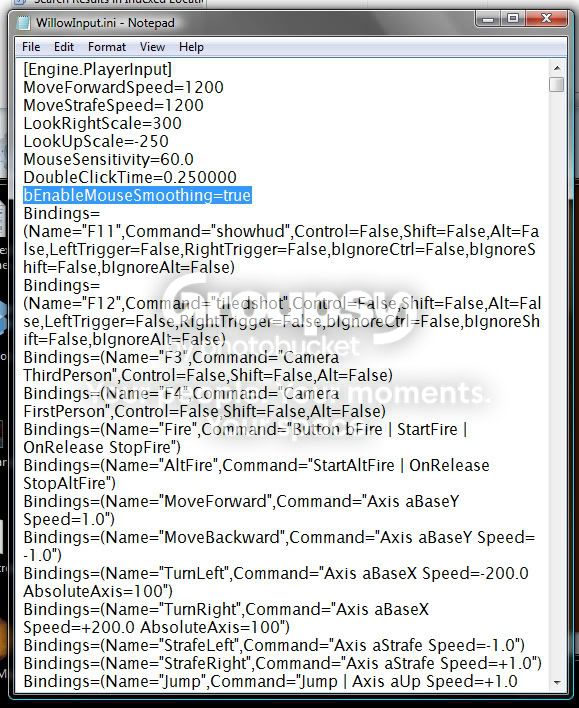Screen dimensions: 579x708
Task: Click the vertical scrollbar thumb
Action: [x=557, y=84]
